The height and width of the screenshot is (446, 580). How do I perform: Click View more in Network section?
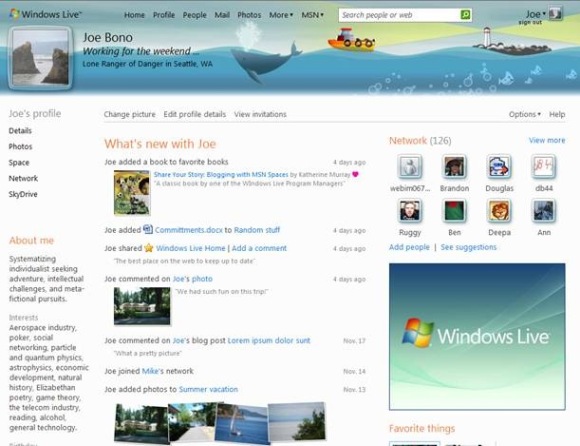(x=547, y=140)
